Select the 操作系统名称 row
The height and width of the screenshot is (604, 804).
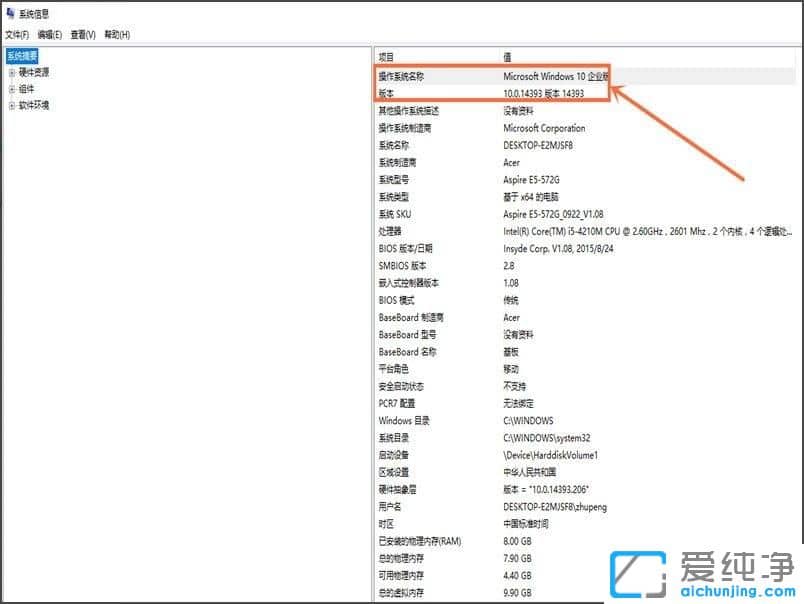point(450,76)
